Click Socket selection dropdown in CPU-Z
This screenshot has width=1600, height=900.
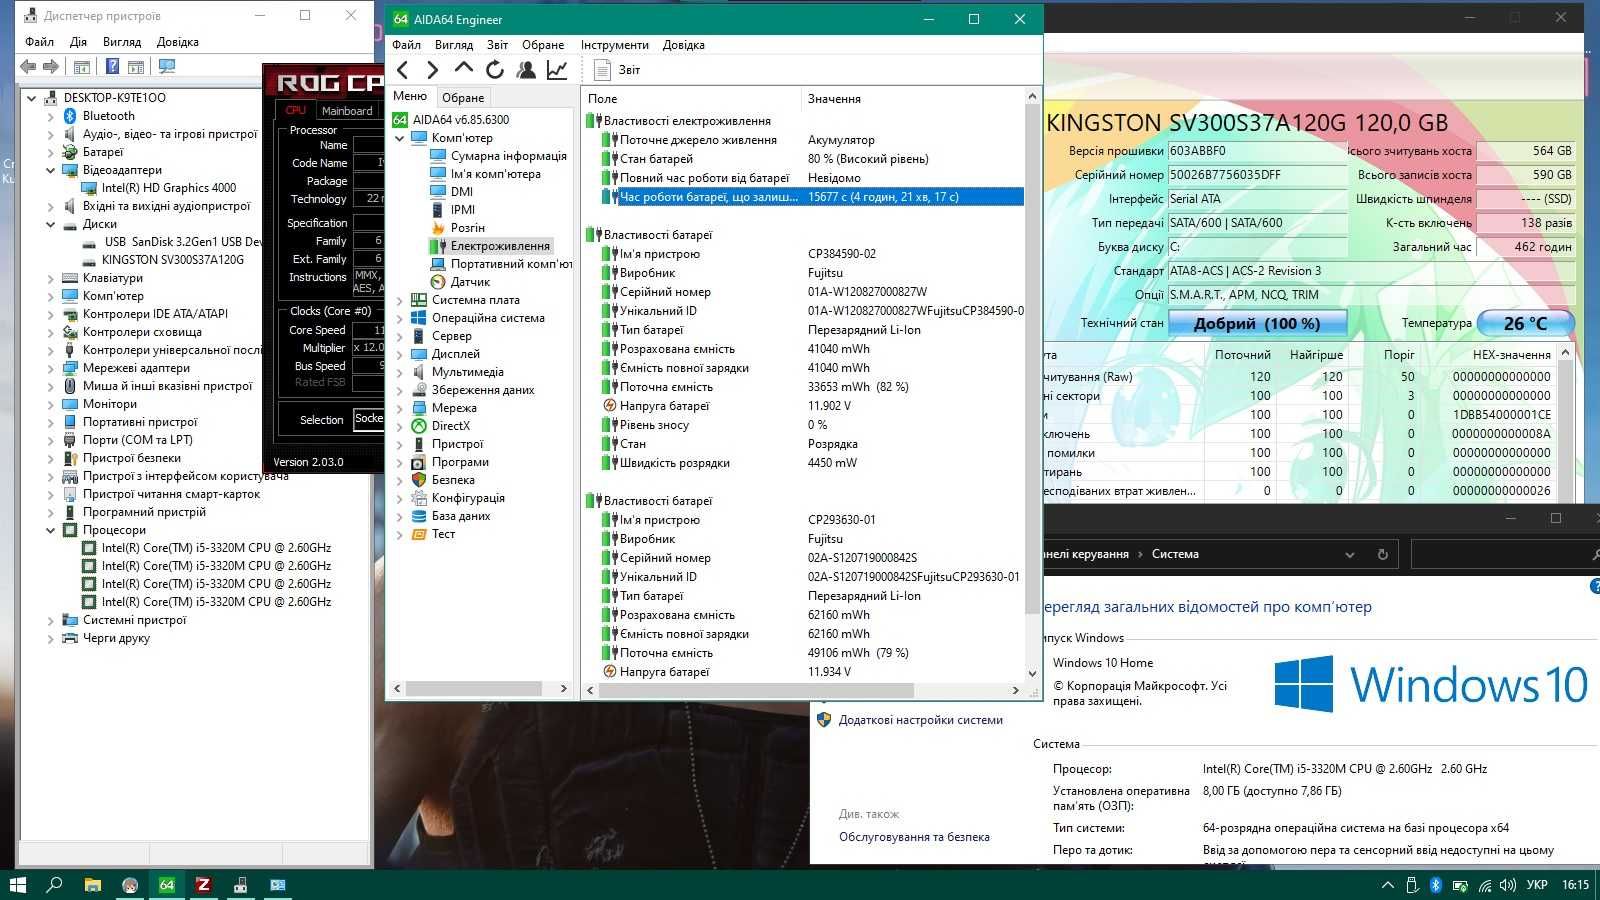pyautogui.click(x=369, y=419)
